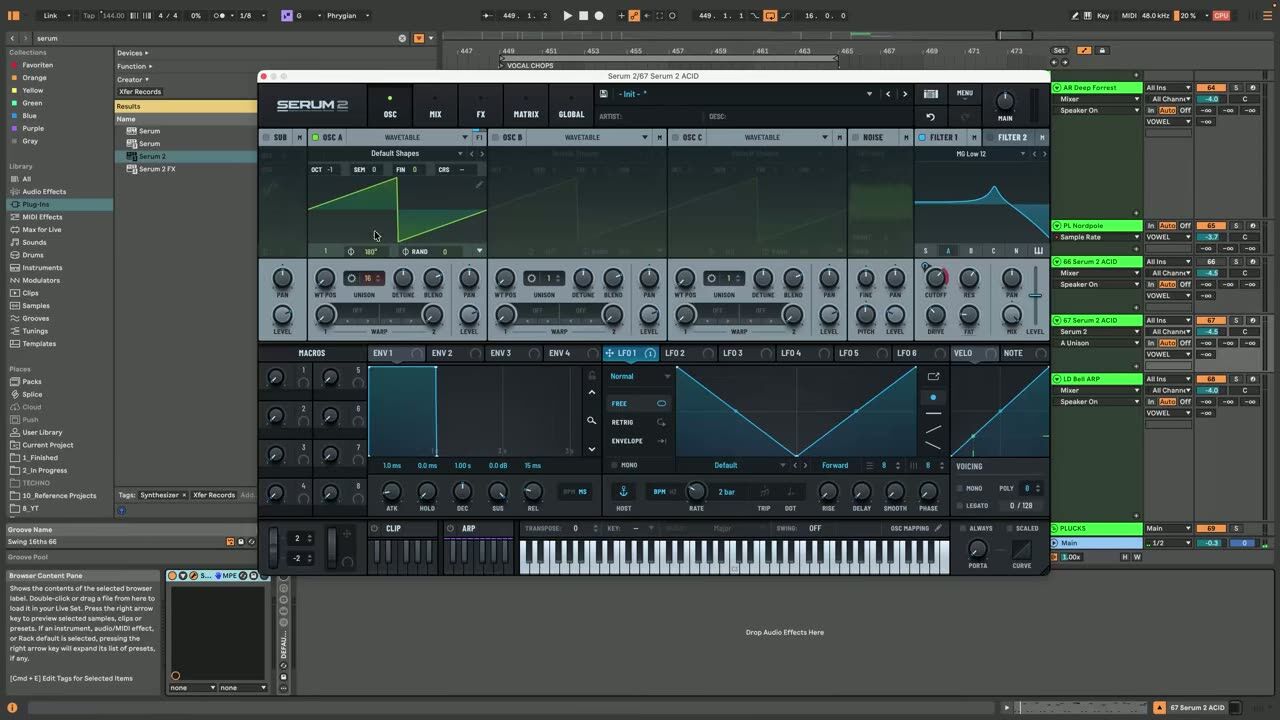Toggle the arrangement loop switch
The height and width of the screenshot is (720, 1280).
pos(770,16)
